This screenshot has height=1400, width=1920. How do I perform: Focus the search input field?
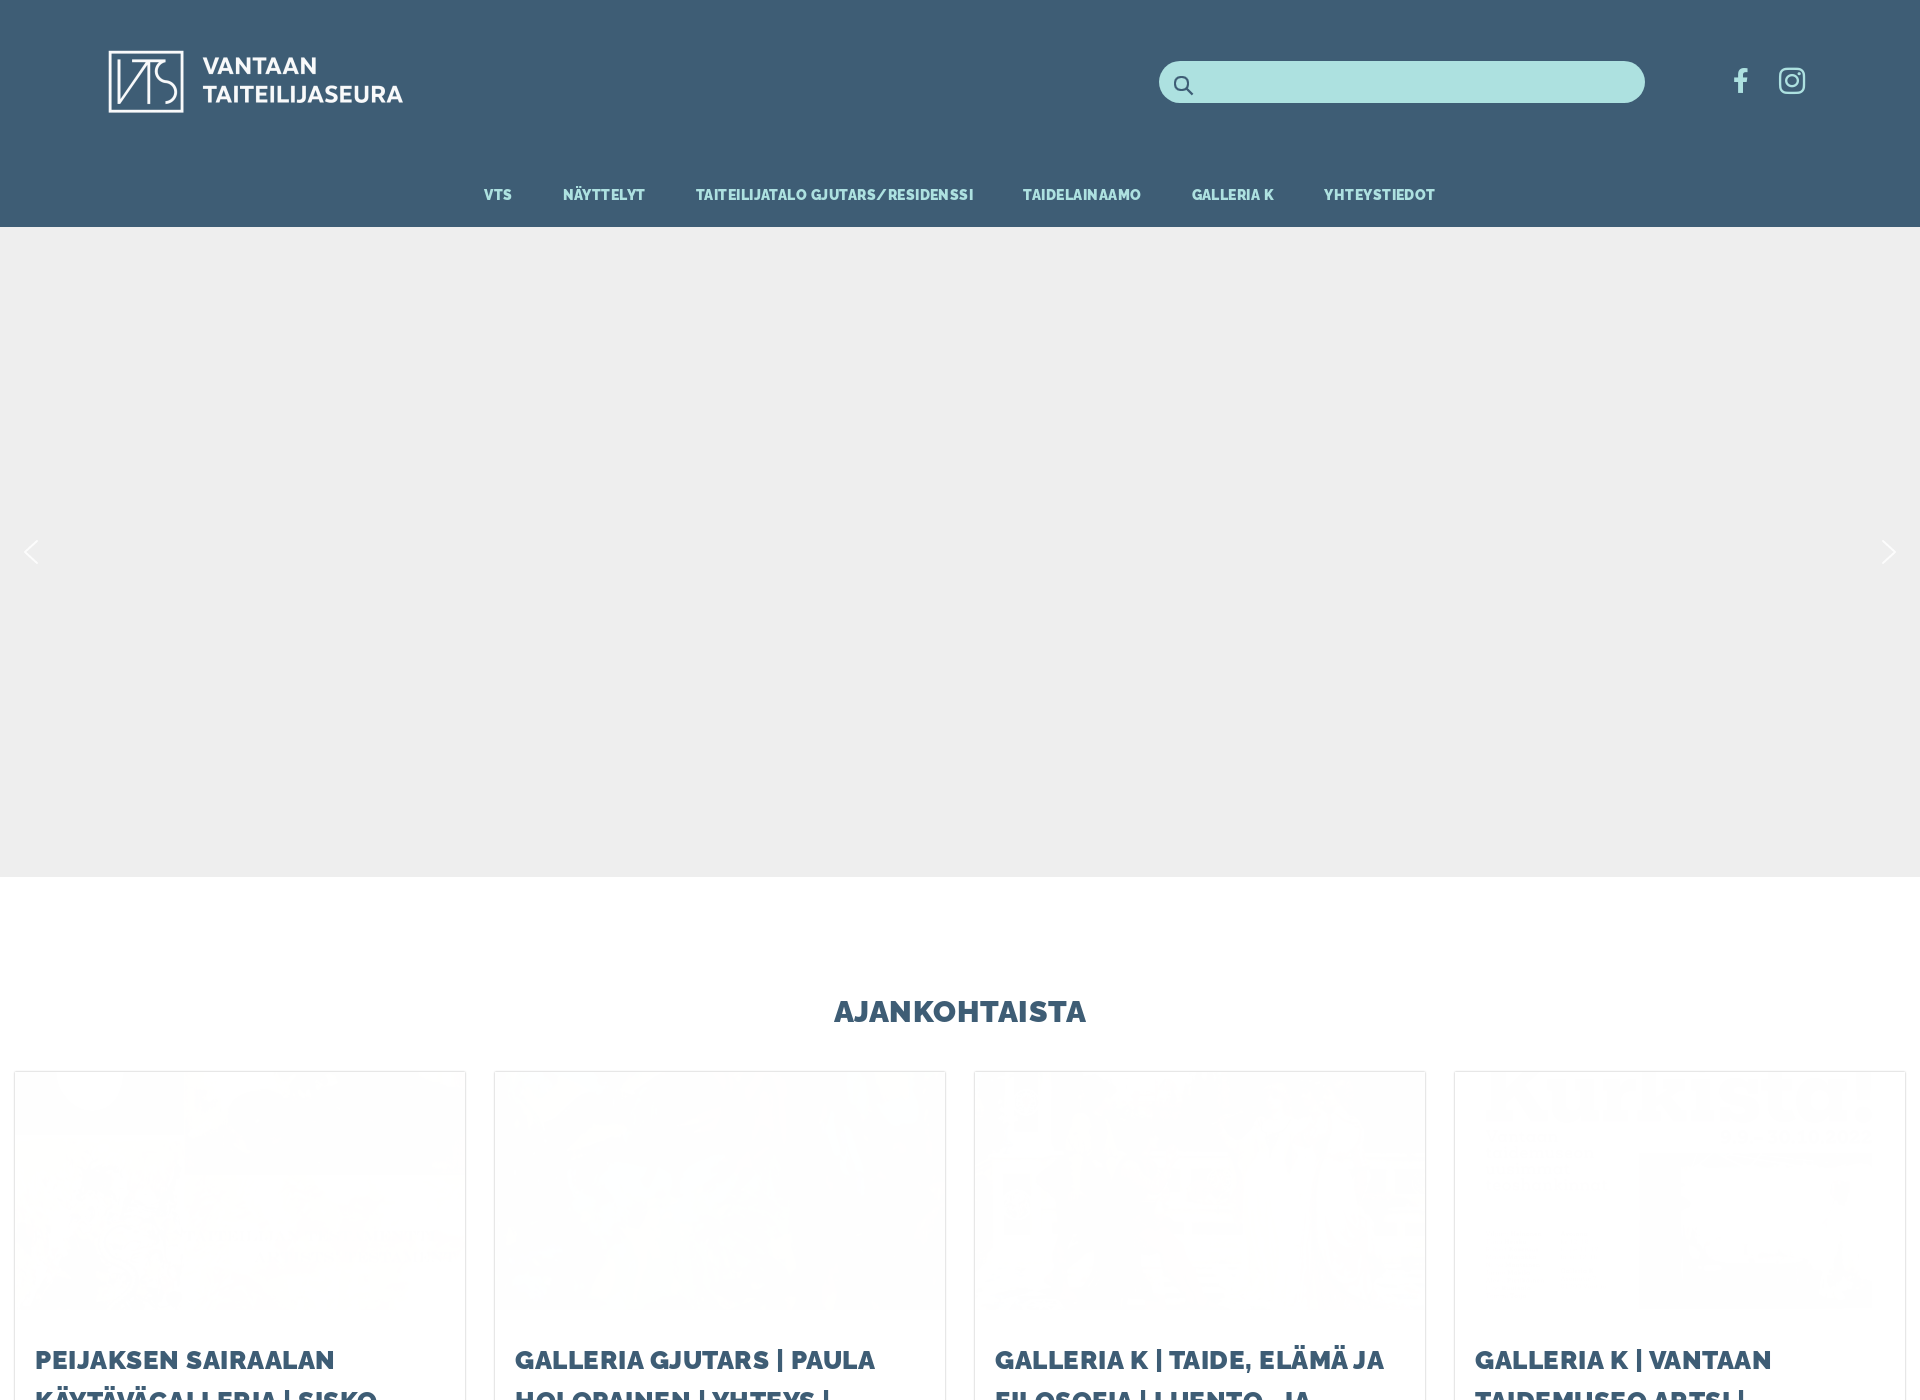(1401, 82)
